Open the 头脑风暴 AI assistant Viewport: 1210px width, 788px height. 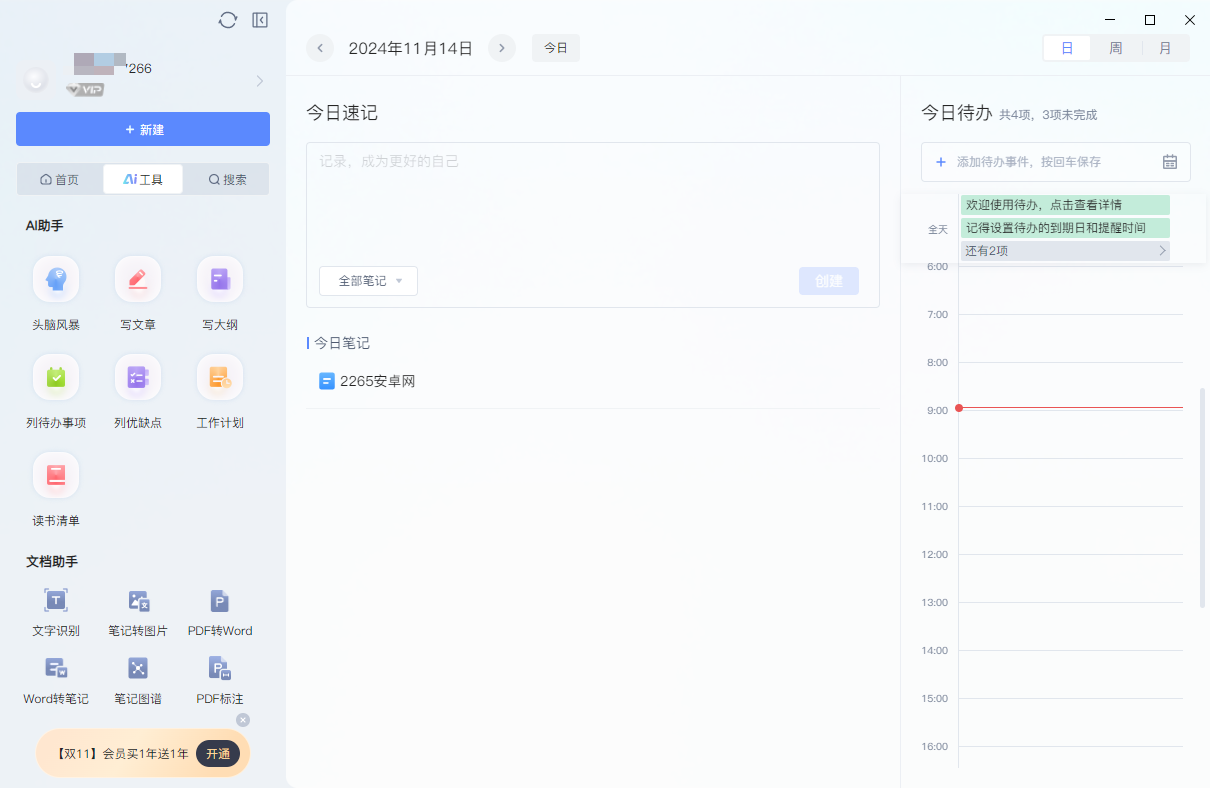[x=55, y=292]
